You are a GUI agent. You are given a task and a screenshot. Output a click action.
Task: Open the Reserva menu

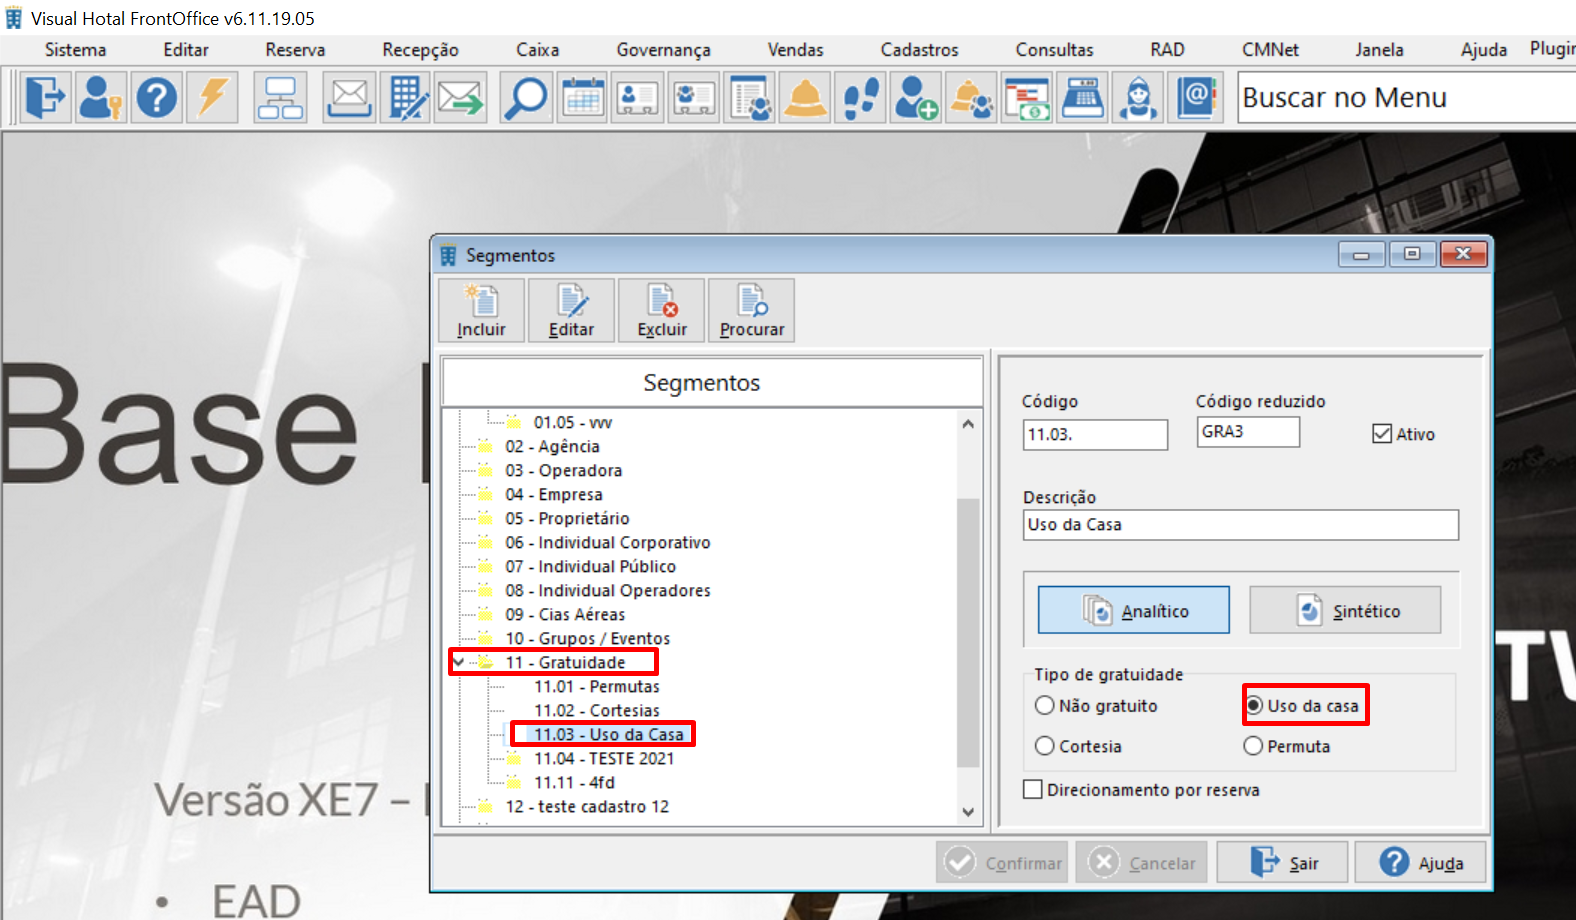tap(295, 50)
